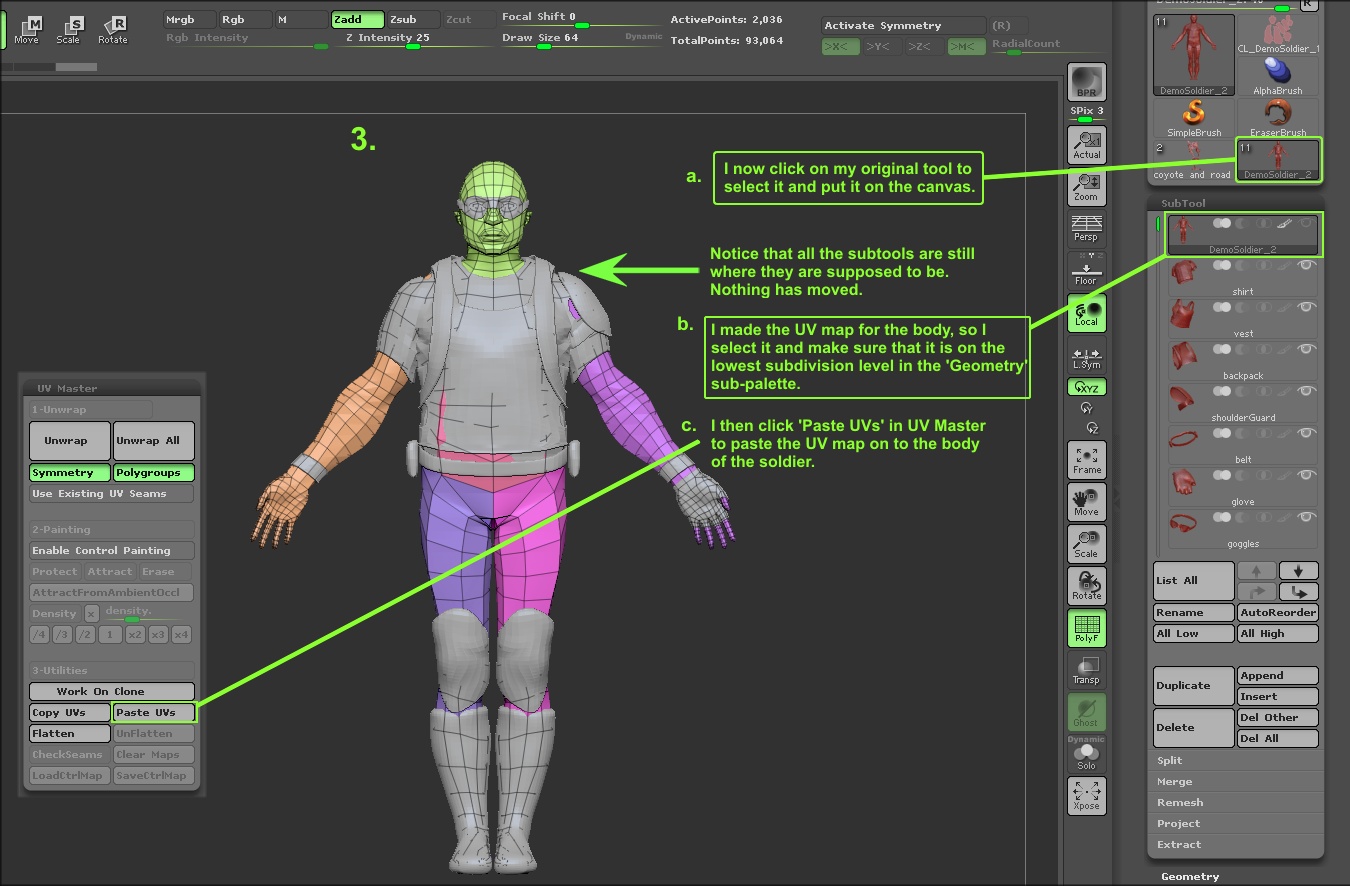The image size is (1350, 886).
Task: Select the CL_DemoSoldier_1 tool thumbnail
Action: coord(1278,34)
